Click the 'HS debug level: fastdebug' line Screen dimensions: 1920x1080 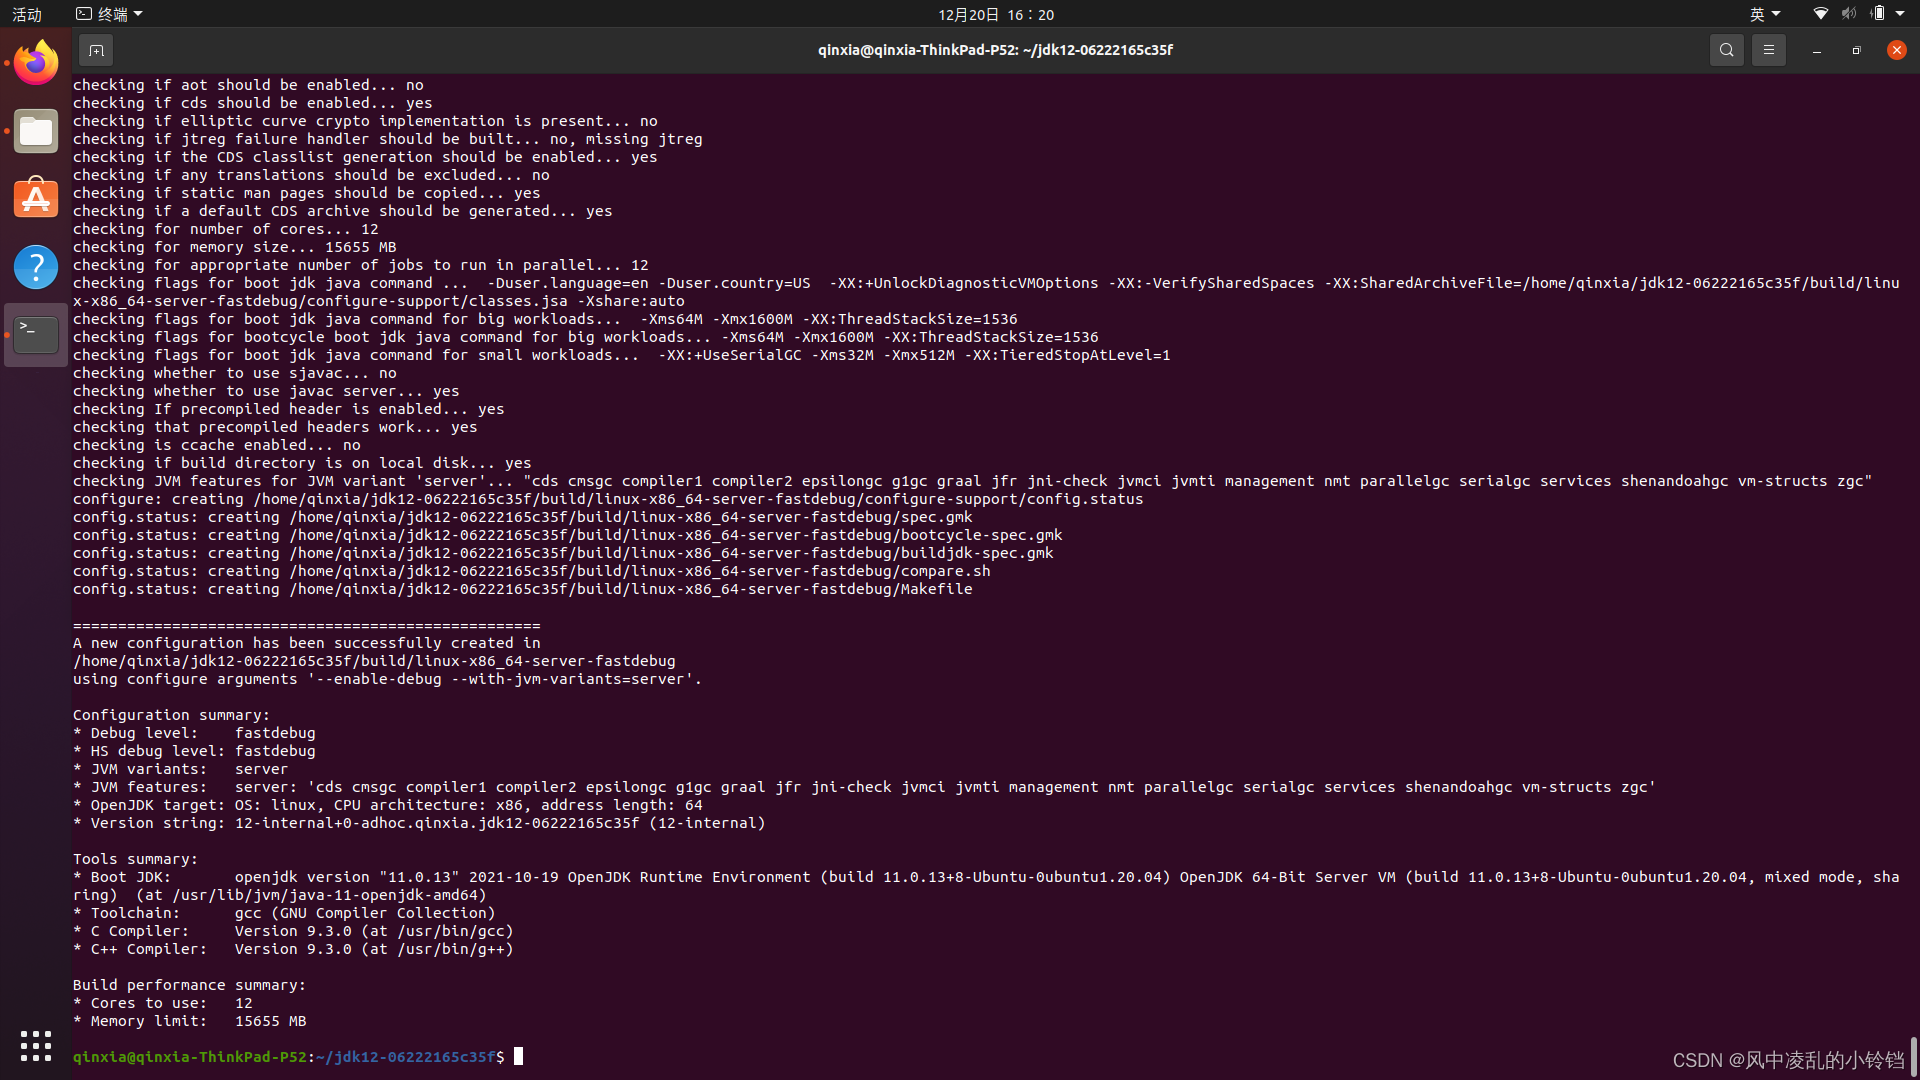194,751
